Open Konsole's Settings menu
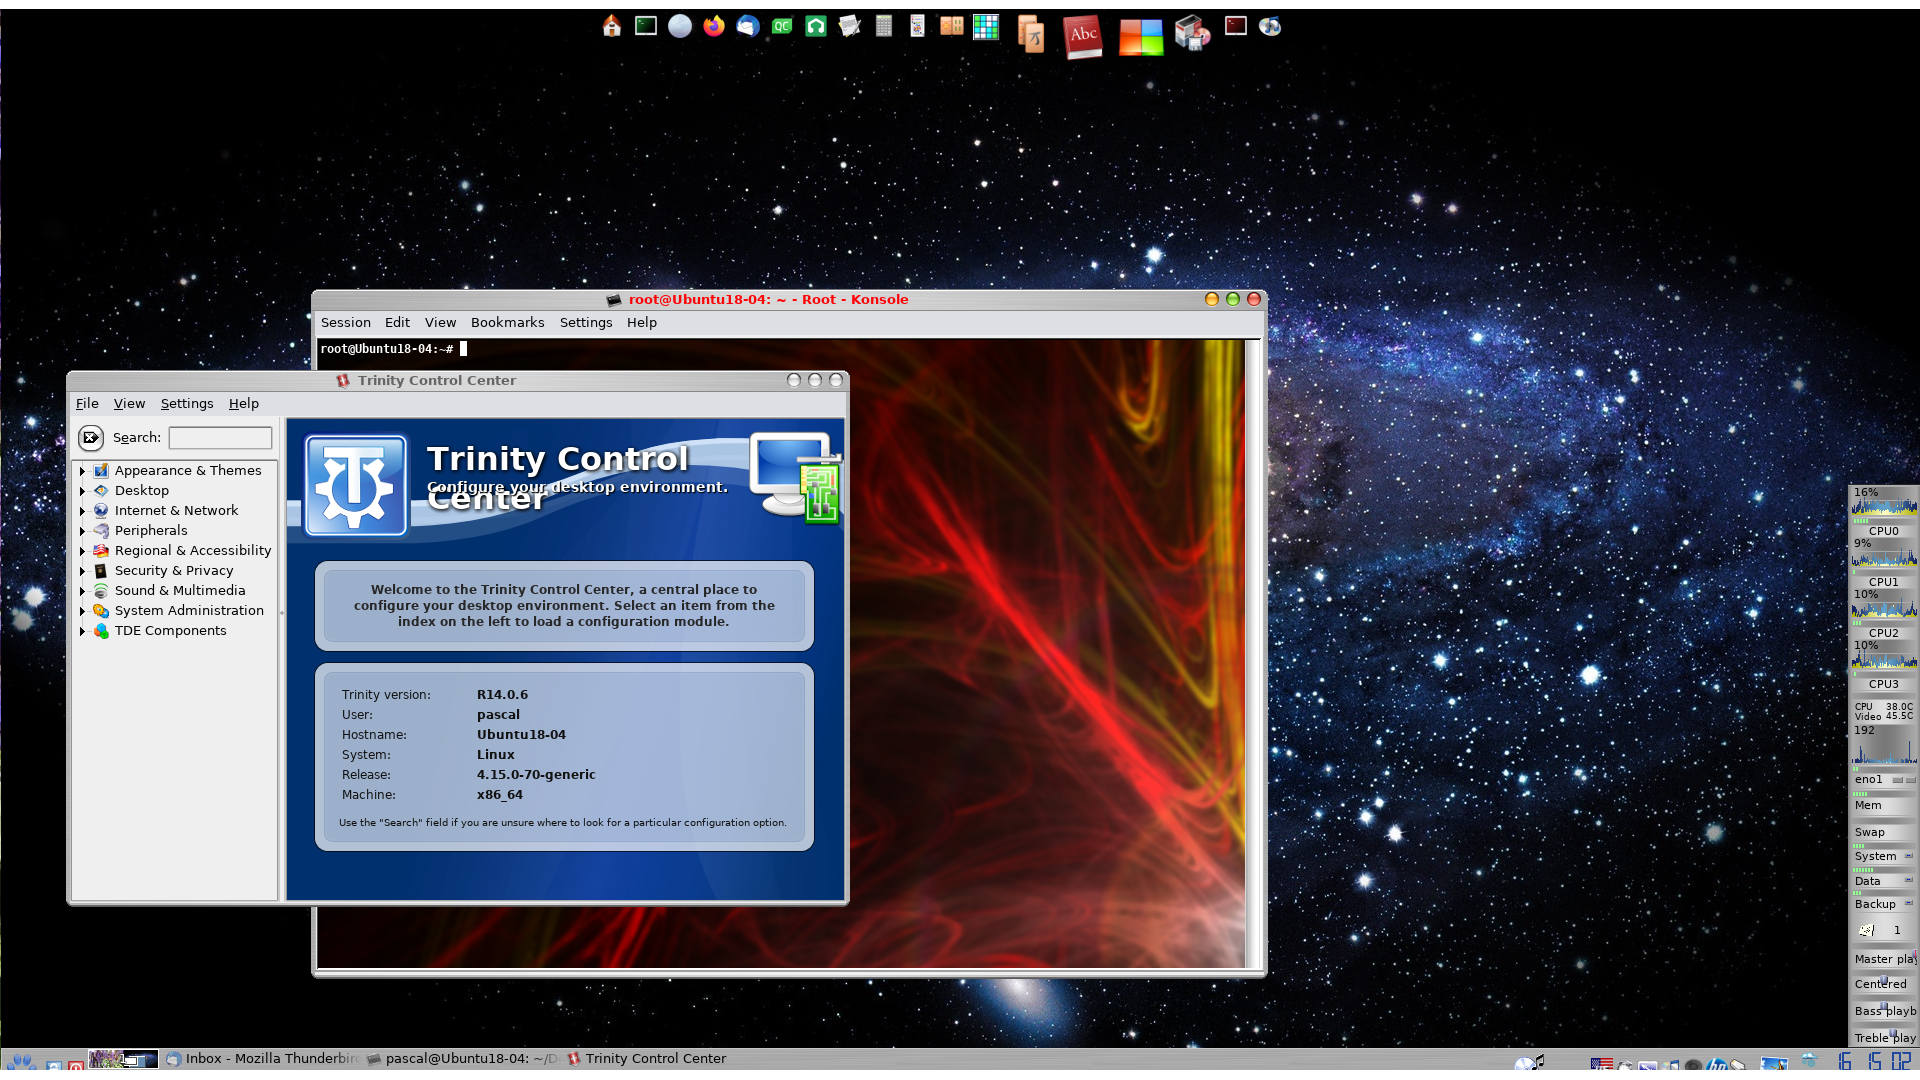The height and width of the screenshot is (1080, 1920). 586,322
